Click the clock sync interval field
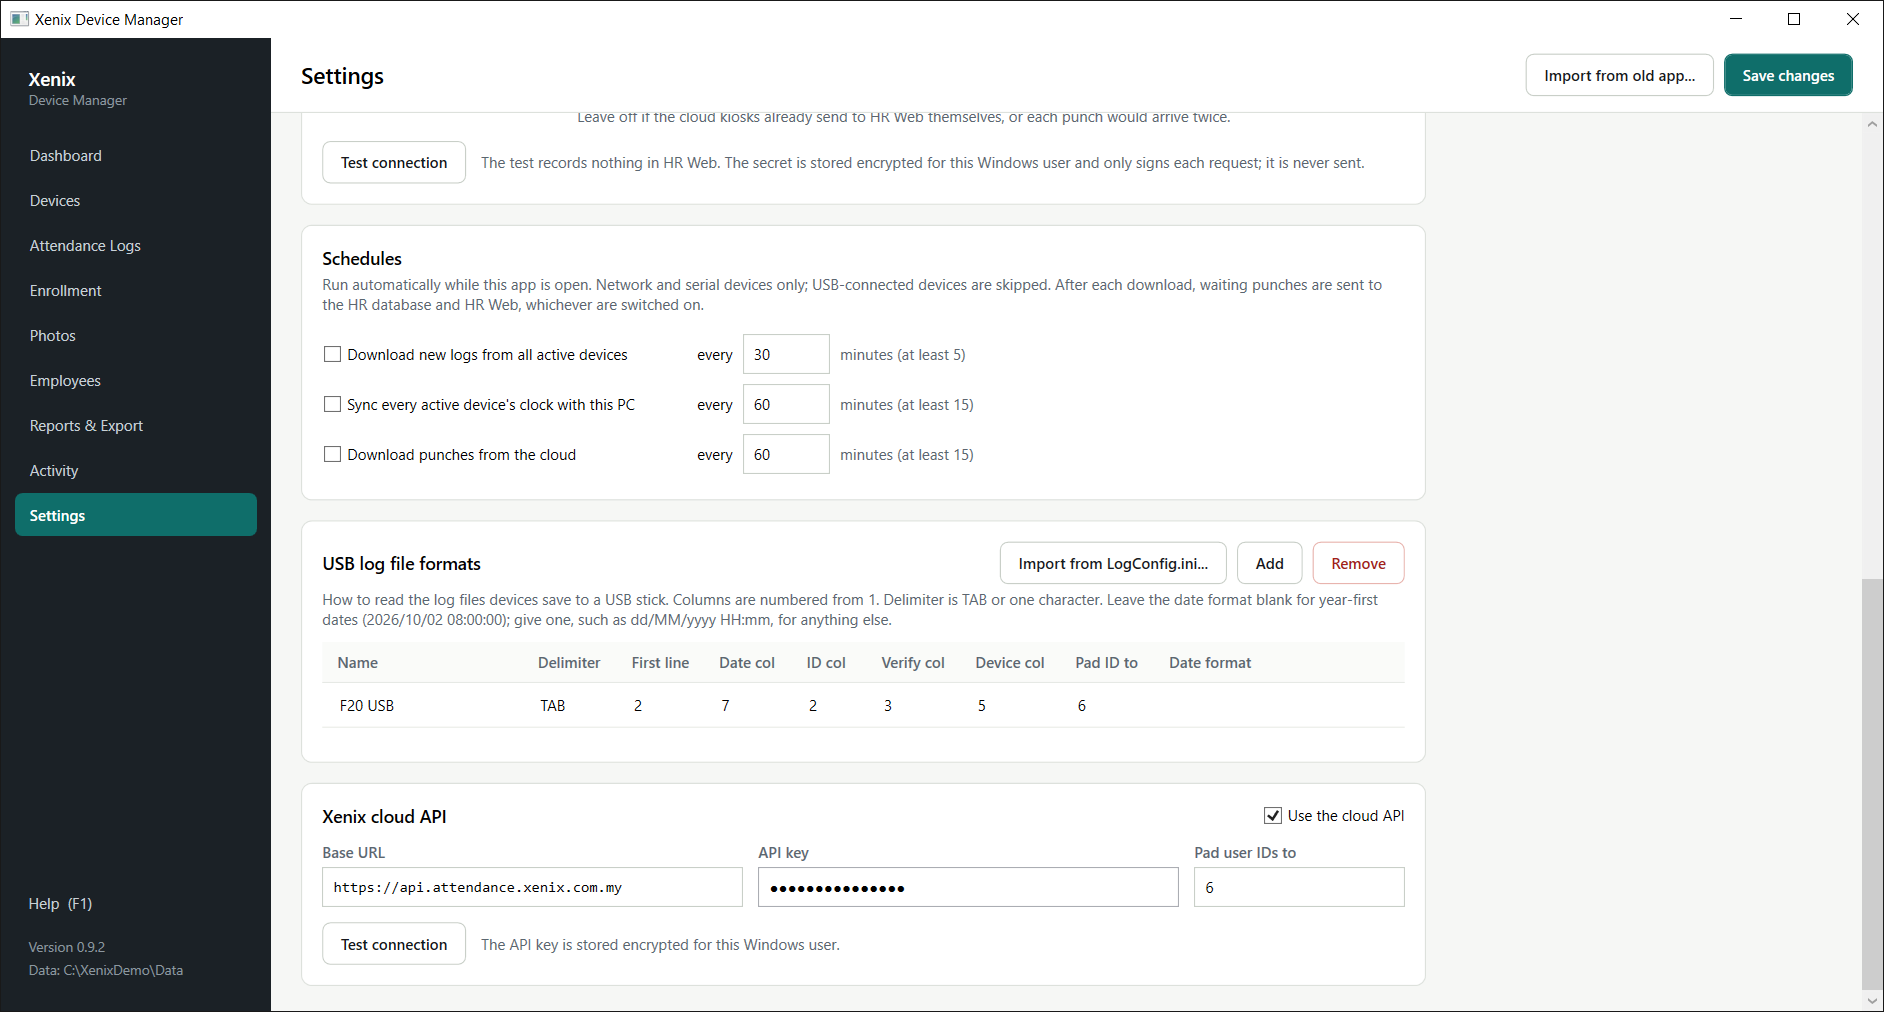 click(x=786, y=404)
